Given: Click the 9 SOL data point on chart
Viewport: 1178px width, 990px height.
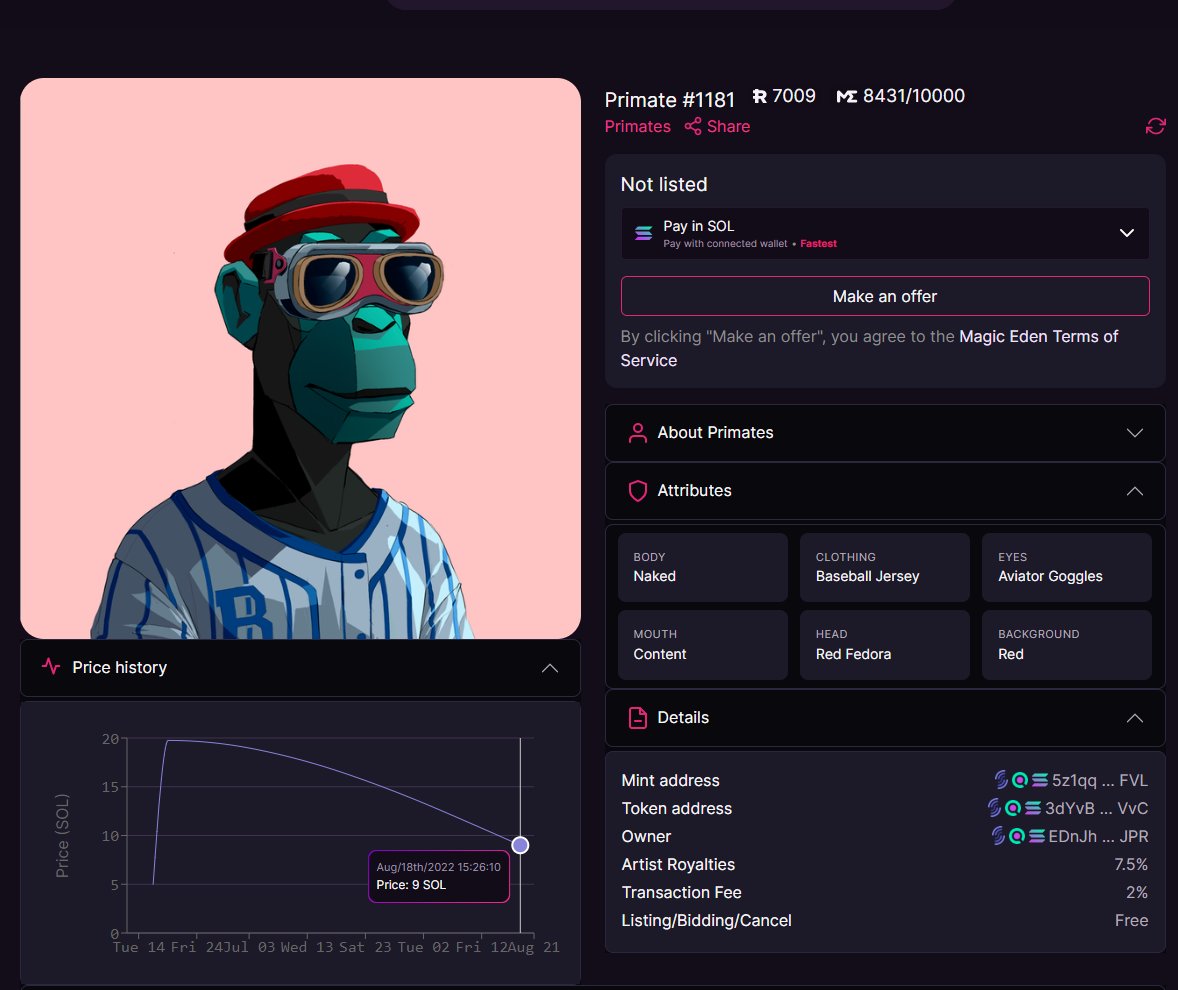Looking at the screenshot, I should (520, 845).
